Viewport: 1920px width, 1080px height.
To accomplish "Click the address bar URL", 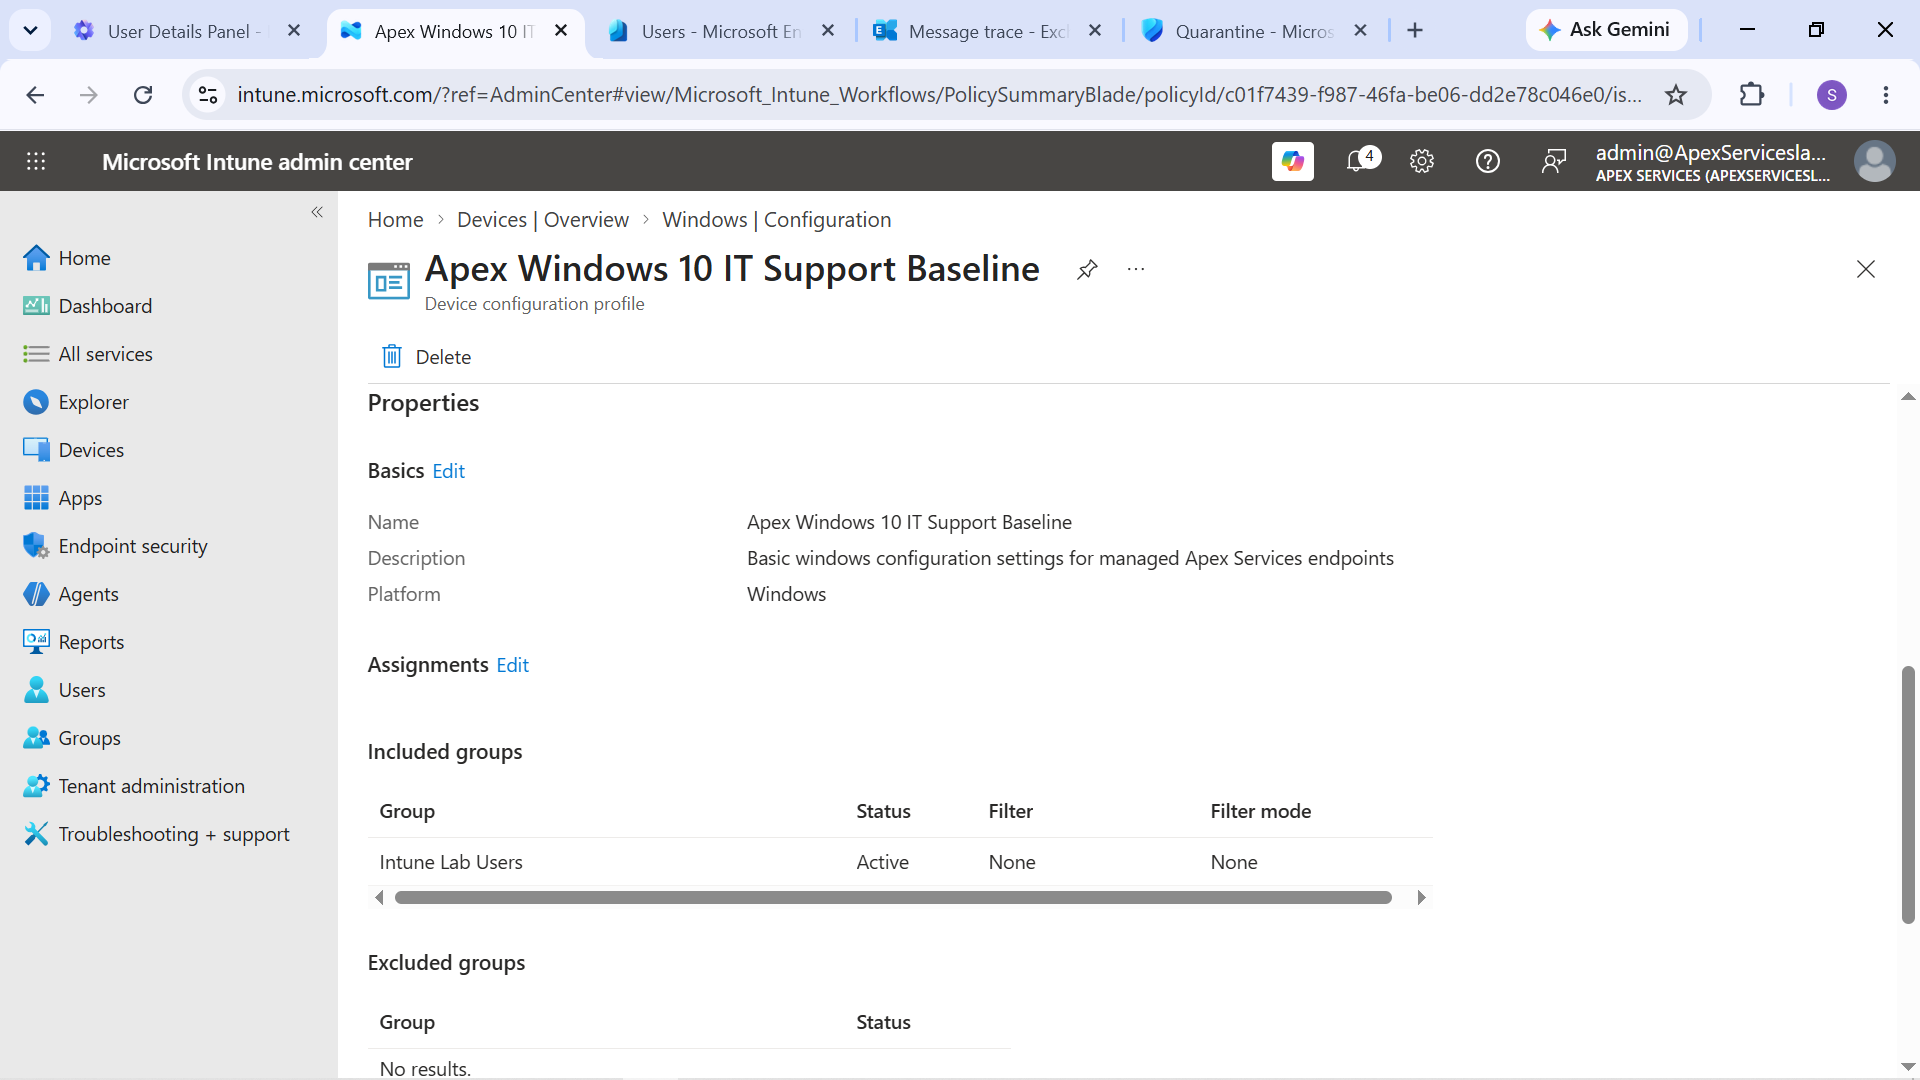I will tap(938, 95).
